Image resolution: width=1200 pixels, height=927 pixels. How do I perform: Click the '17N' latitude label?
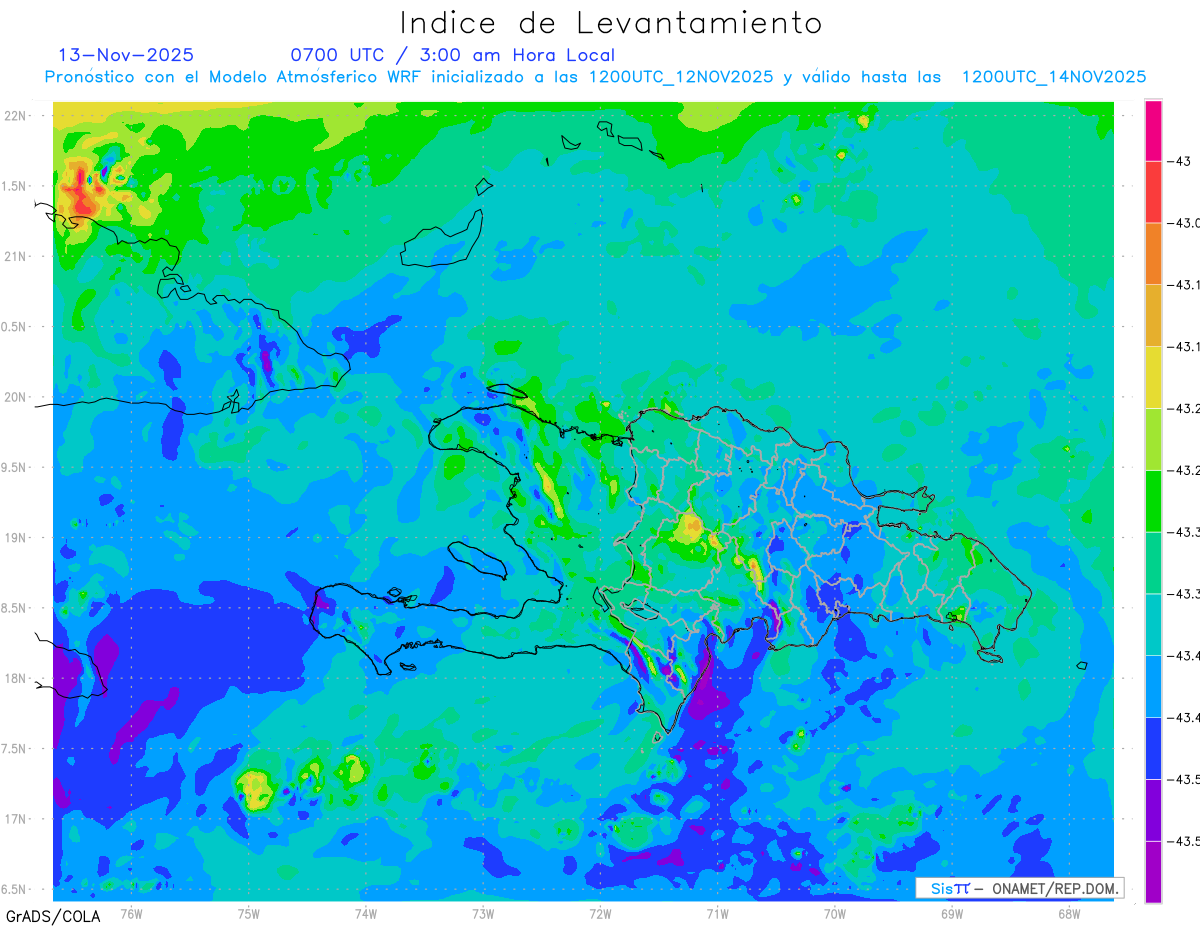(17, 819)
